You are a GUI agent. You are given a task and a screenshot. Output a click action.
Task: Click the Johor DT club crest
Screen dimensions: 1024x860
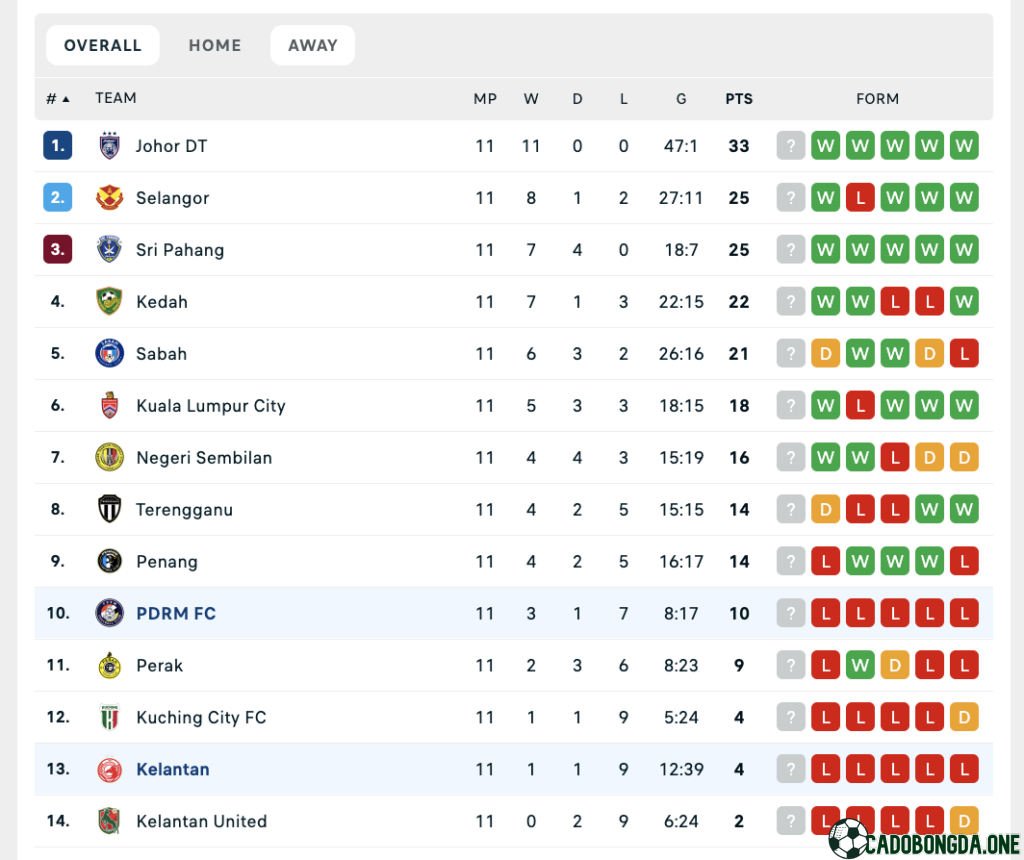(x=109, y=146)
